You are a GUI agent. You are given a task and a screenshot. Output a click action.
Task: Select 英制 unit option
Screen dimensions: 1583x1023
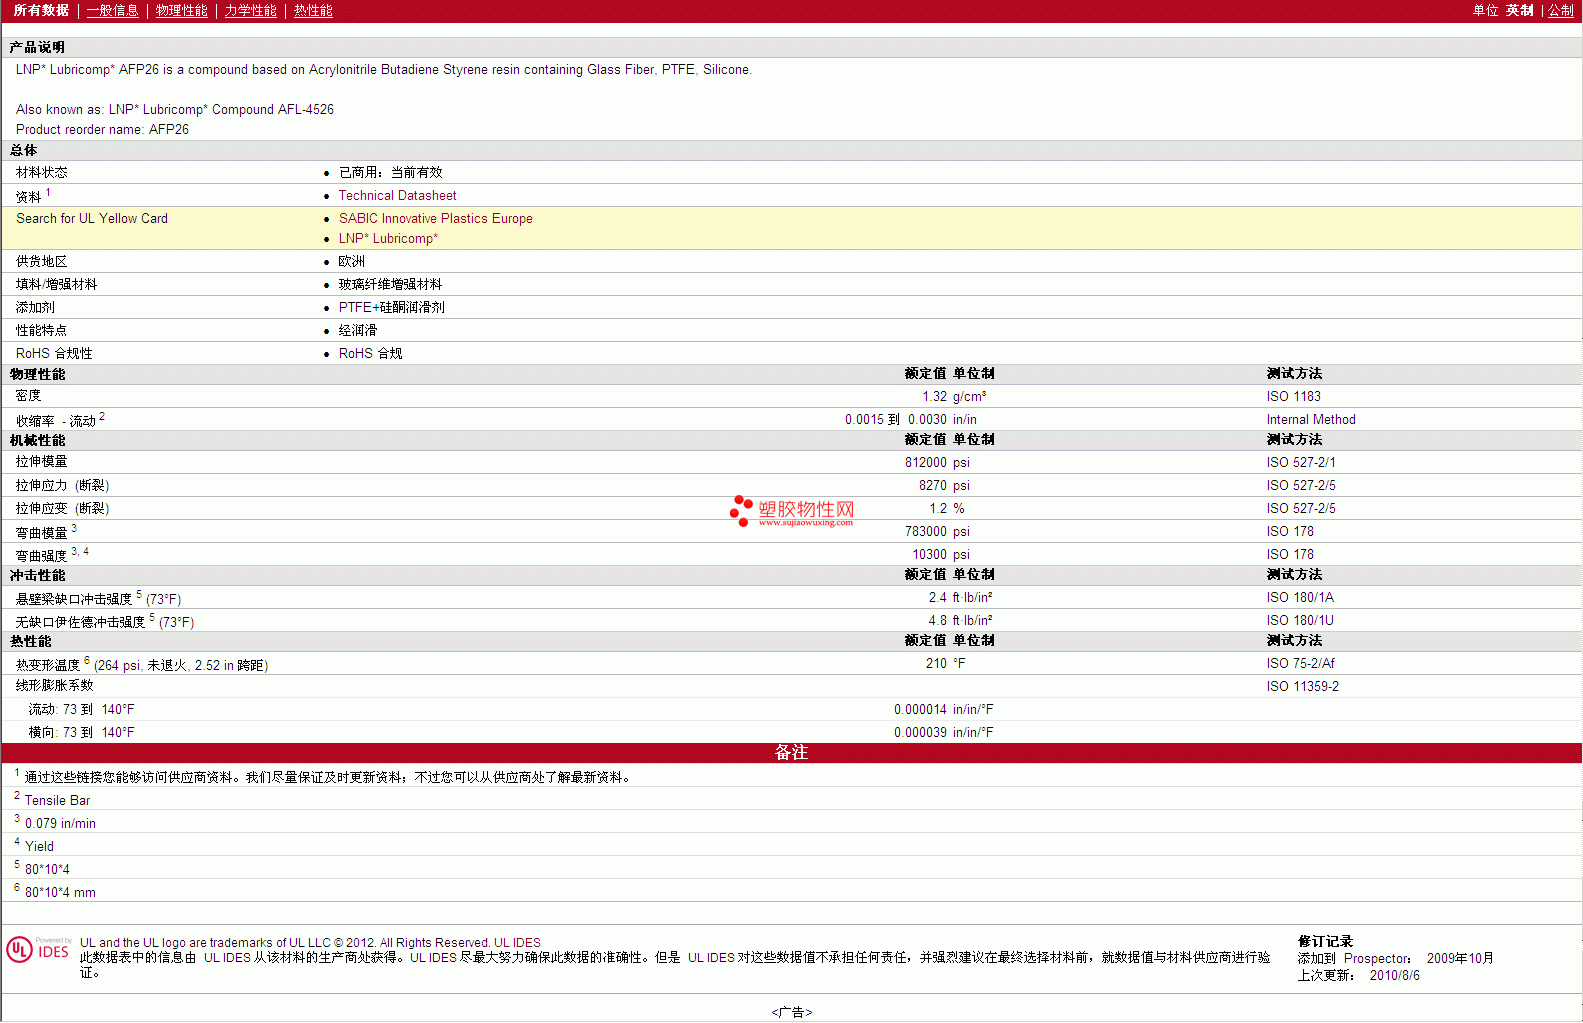pos(1519,10)
